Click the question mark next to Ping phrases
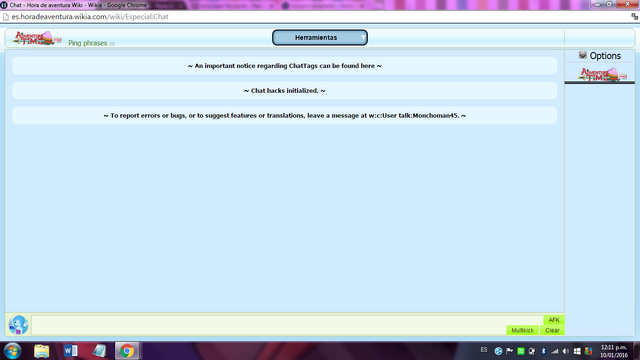This screenshot has height=360, width=640. [x=112, y=44]
